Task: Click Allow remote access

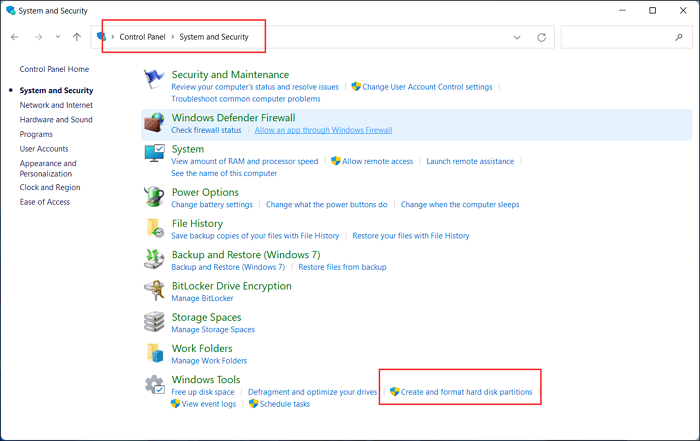Action: point(378,162)
